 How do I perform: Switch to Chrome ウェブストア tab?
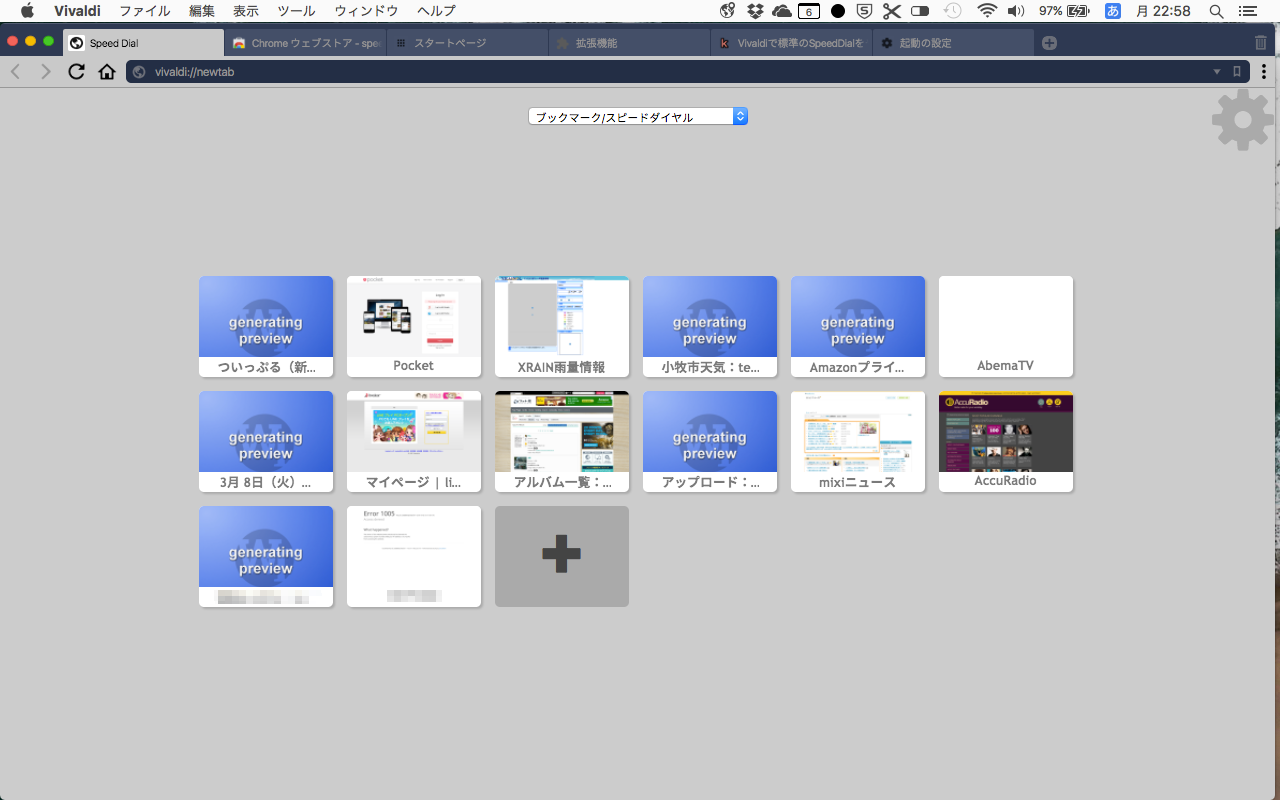coord(306,43)
